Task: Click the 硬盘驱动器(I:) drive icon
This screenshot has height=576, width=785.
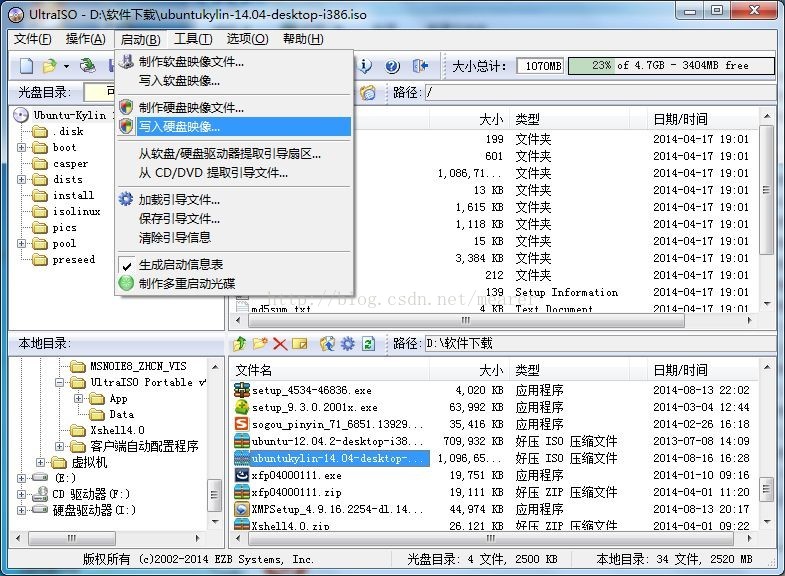Action: click(40, 510)
